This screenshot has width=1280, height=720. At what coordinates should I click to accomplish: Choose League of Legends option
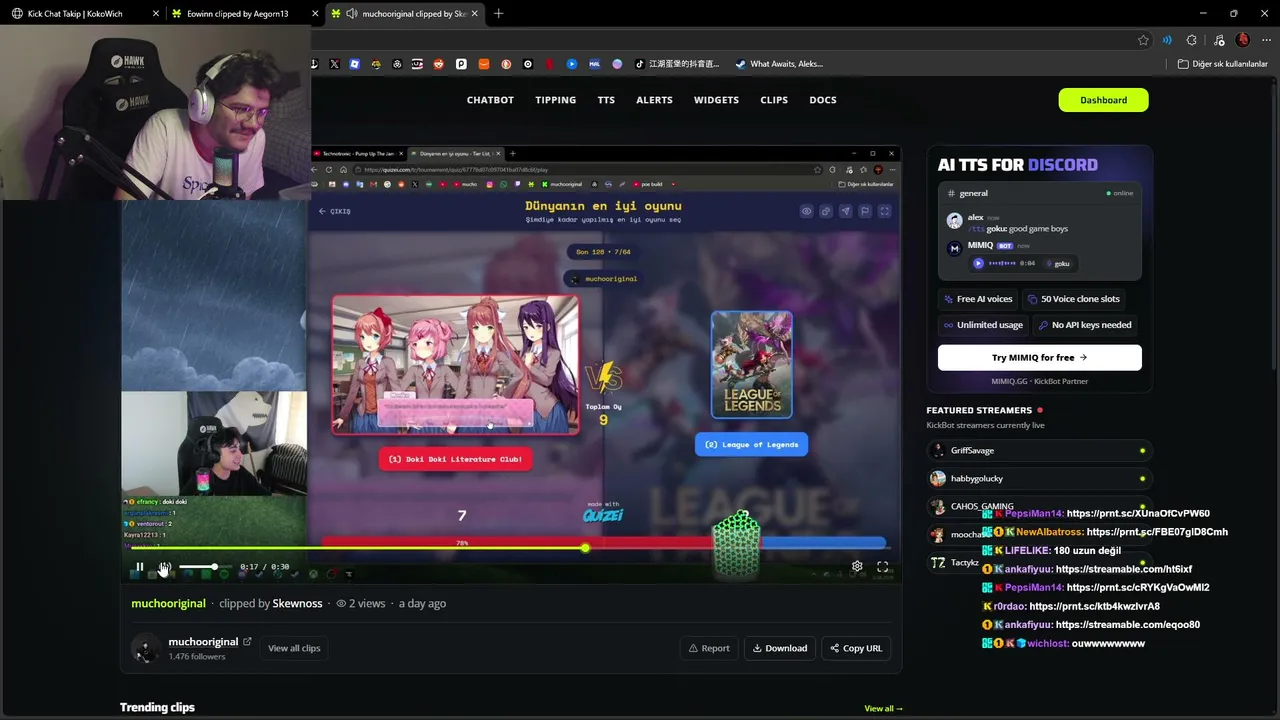pos(751,445)
